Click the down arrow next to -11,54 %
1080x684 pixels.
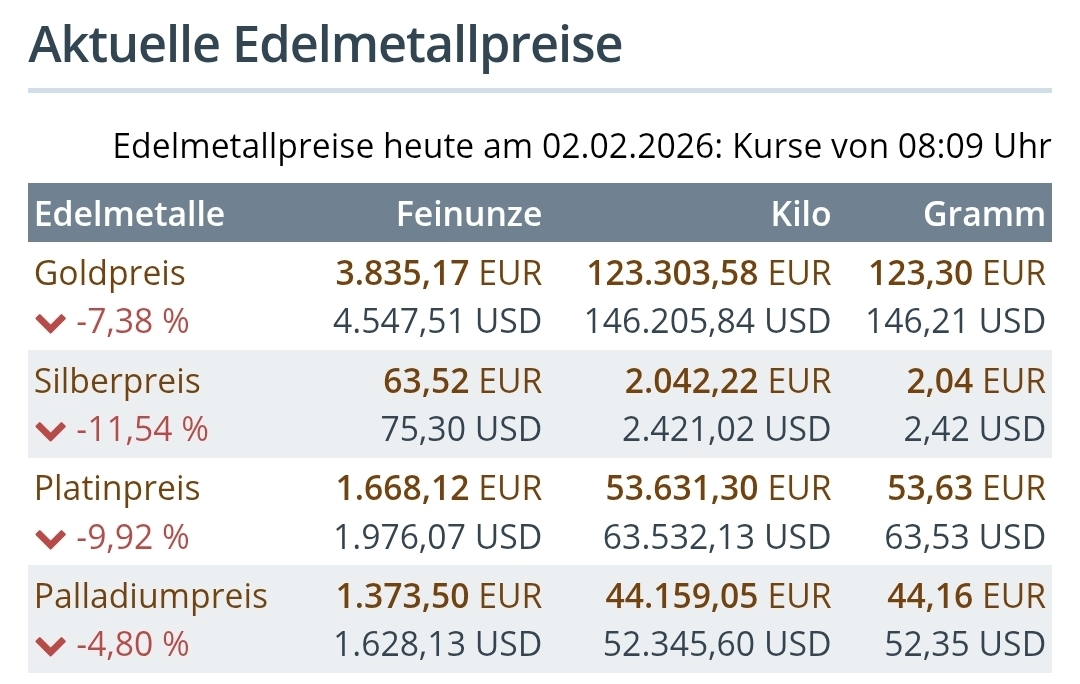point(50,431)
